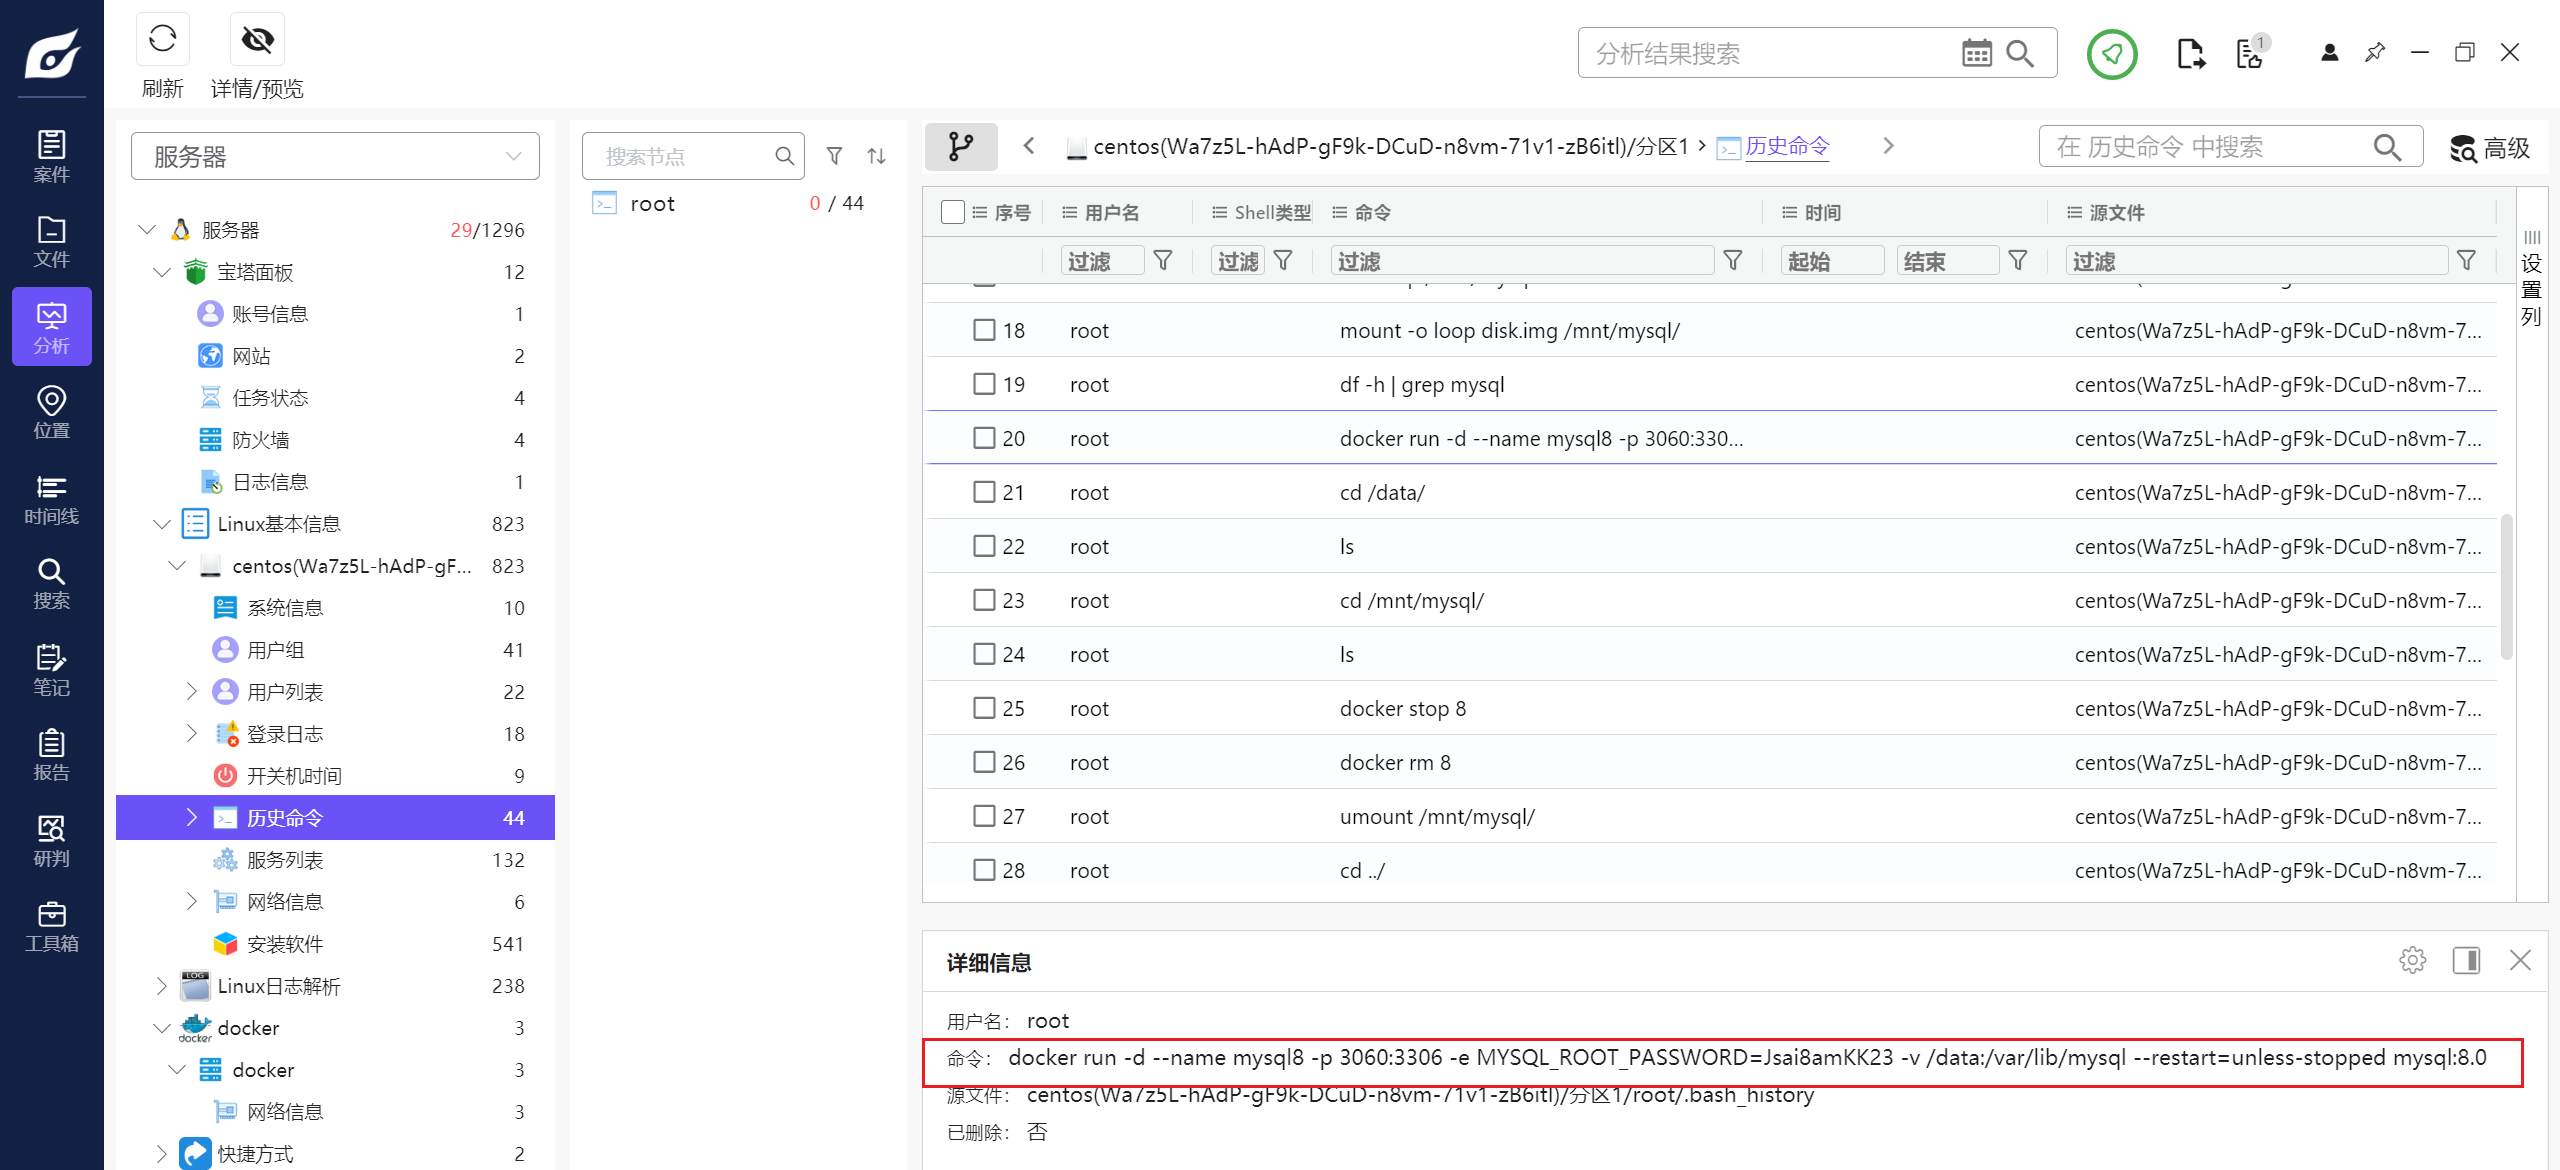Open the 服务器 dropdown selector
Screen dimensions: 2560x1170
[x=335, y=156]
